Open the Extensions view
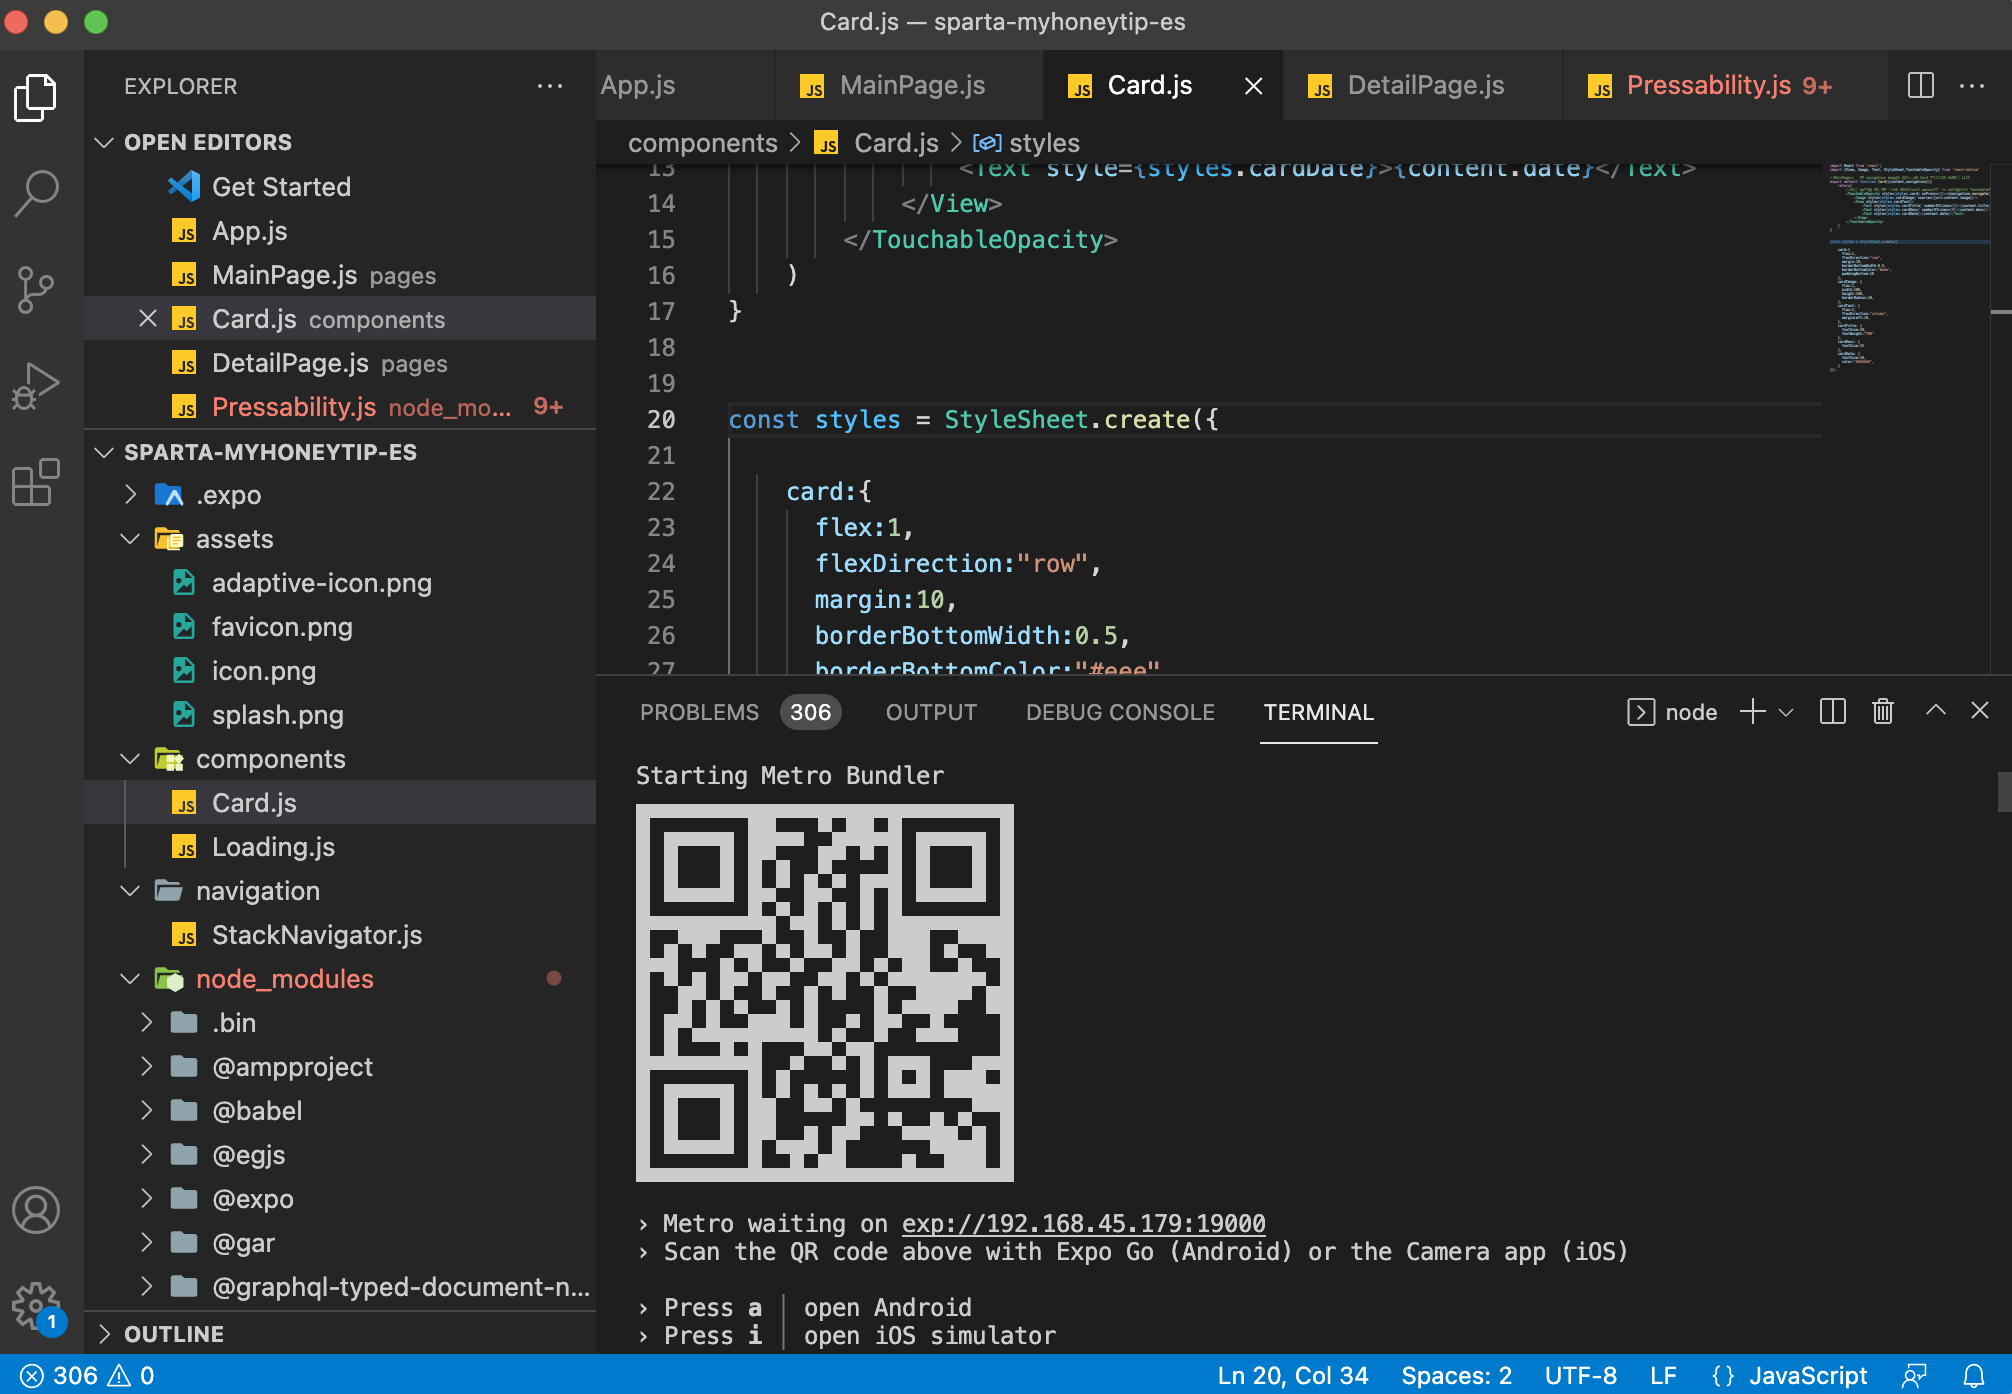This screenshot has height=1394, width=2012. (36, 482)
